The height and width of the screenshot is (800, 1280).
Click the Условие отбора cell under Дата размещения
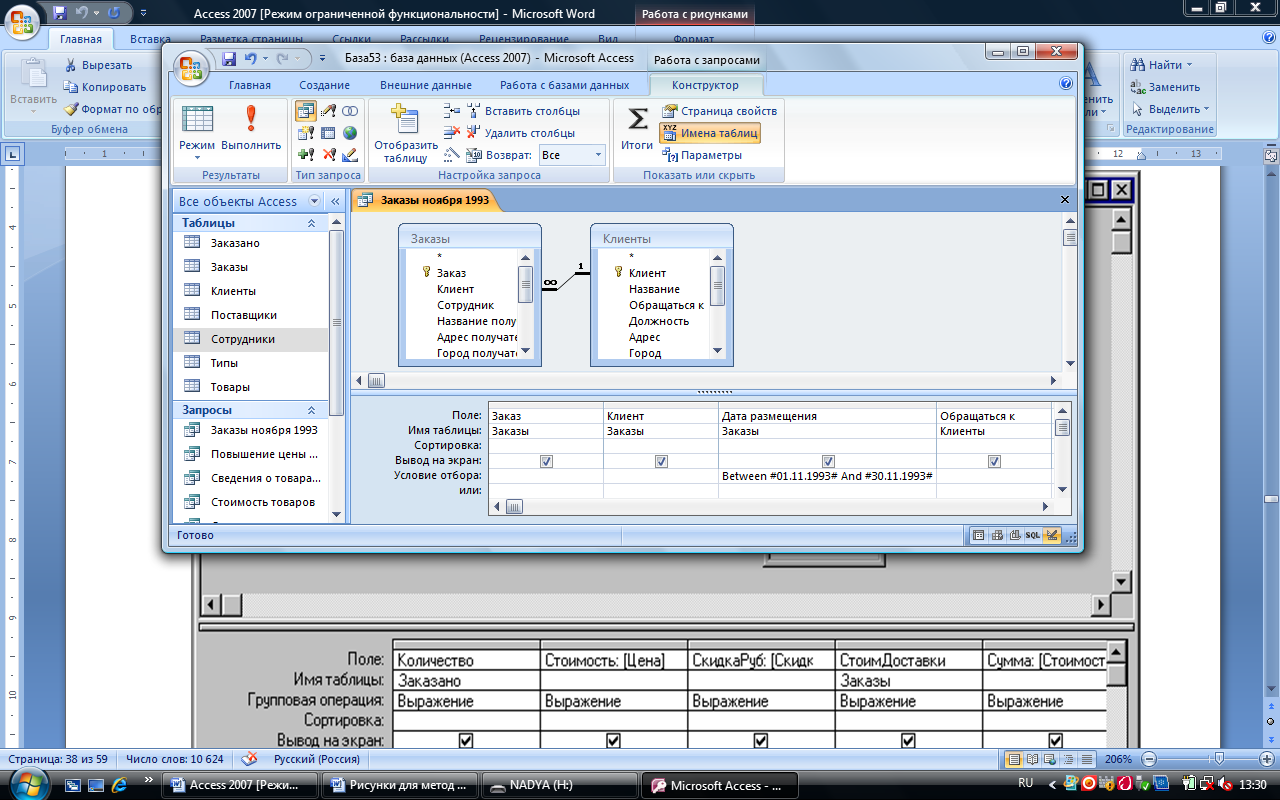(x=827, y=476)
